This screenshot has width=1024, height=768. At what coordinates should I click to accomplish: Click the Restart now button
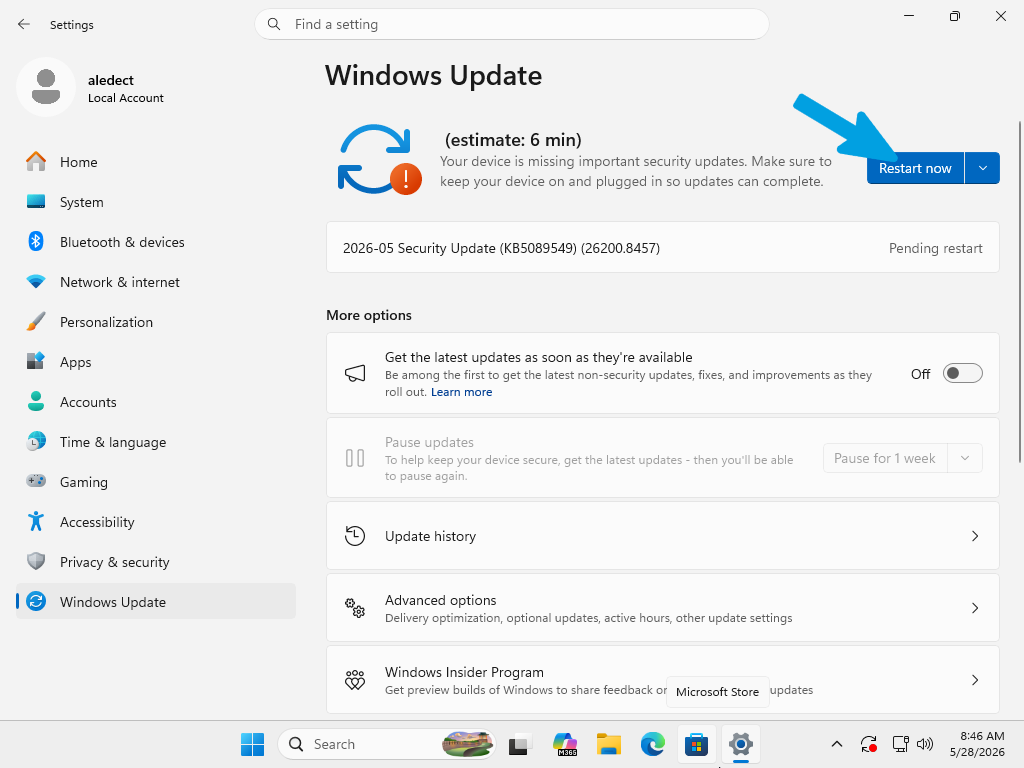915,168
